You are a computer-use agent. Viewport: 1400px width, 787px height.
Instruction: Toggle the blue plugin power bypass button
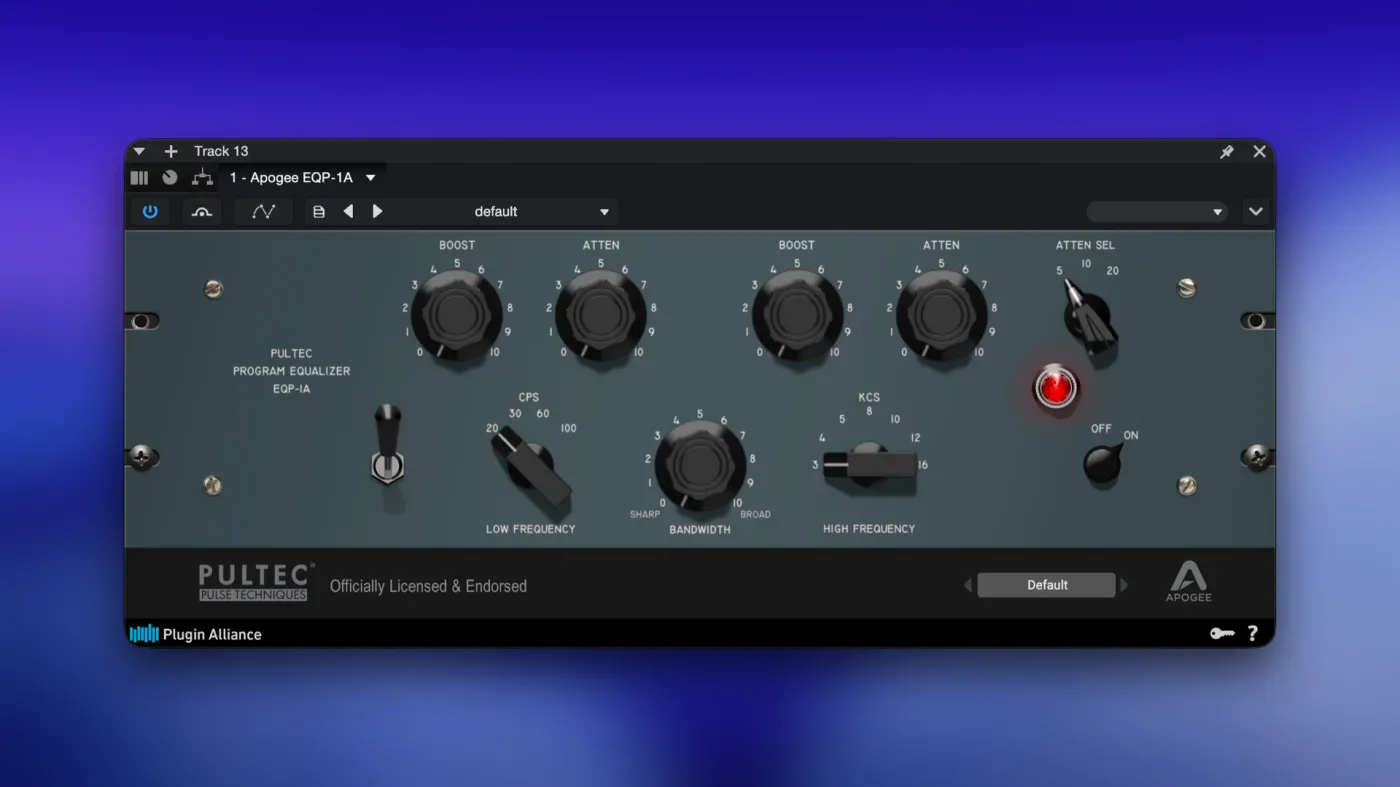(x=150, y=212)
